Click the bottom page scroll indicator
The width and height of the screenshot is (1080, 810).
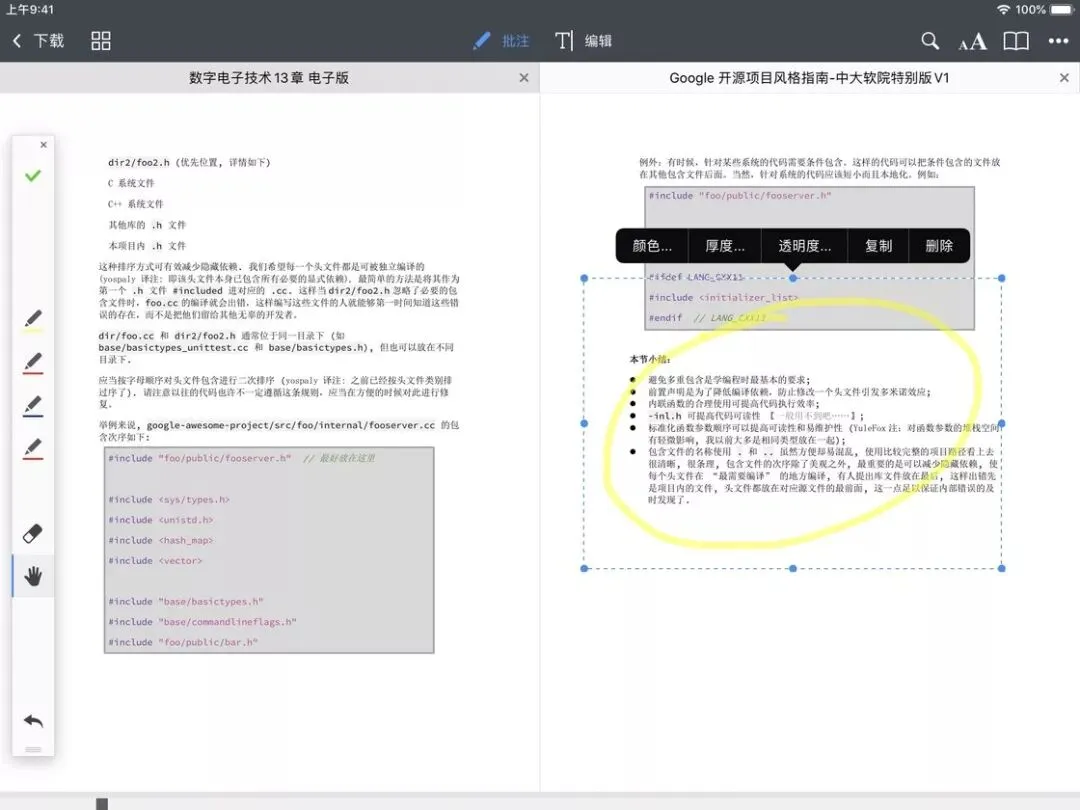pyautogui.click(x=102, y=804)
